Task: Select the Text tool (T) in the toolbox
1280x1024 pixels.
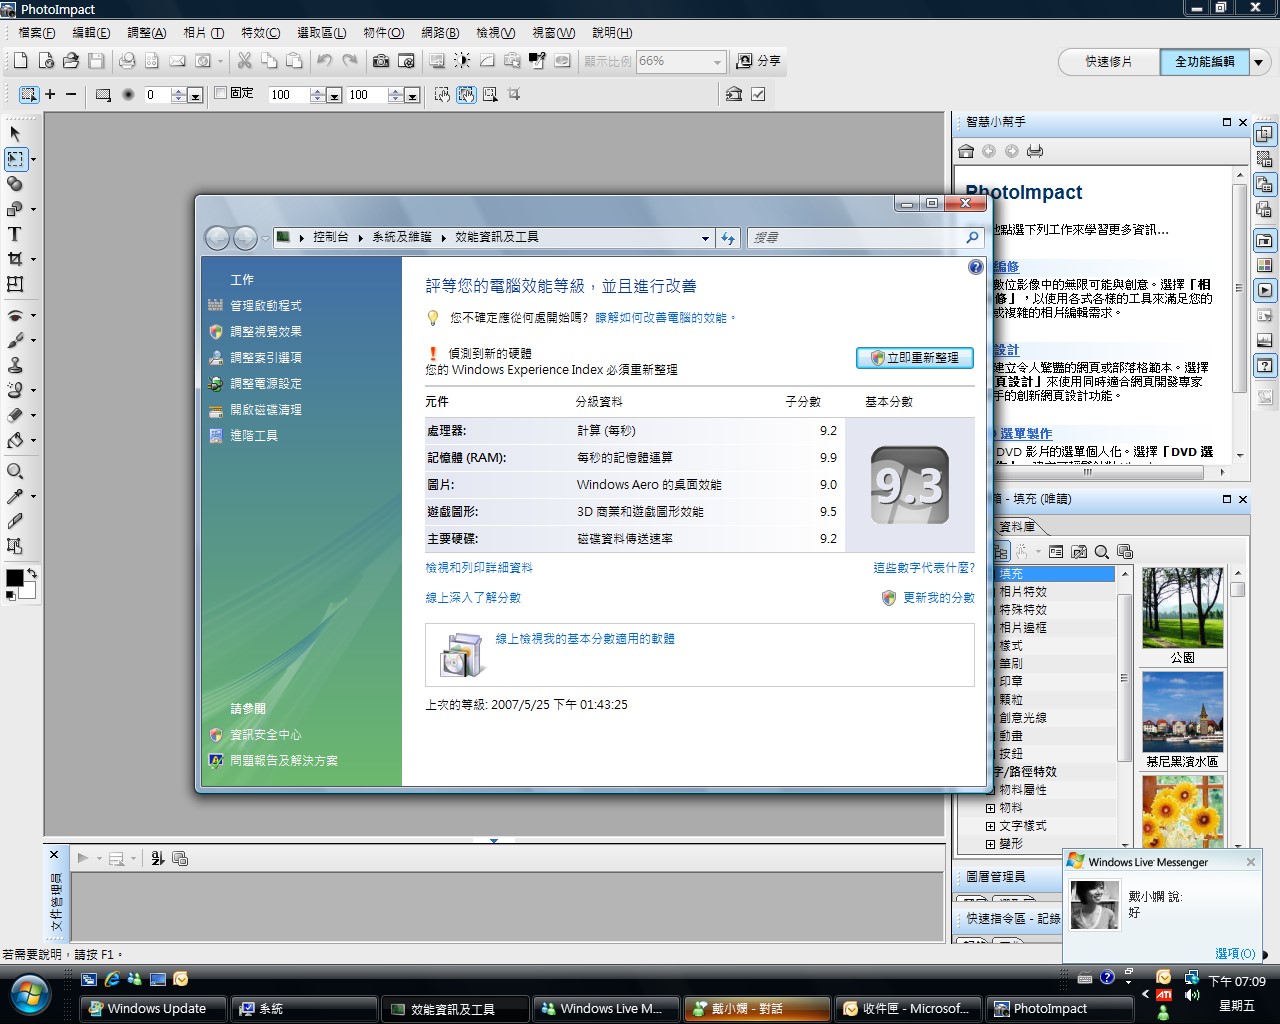Action: 15,234
